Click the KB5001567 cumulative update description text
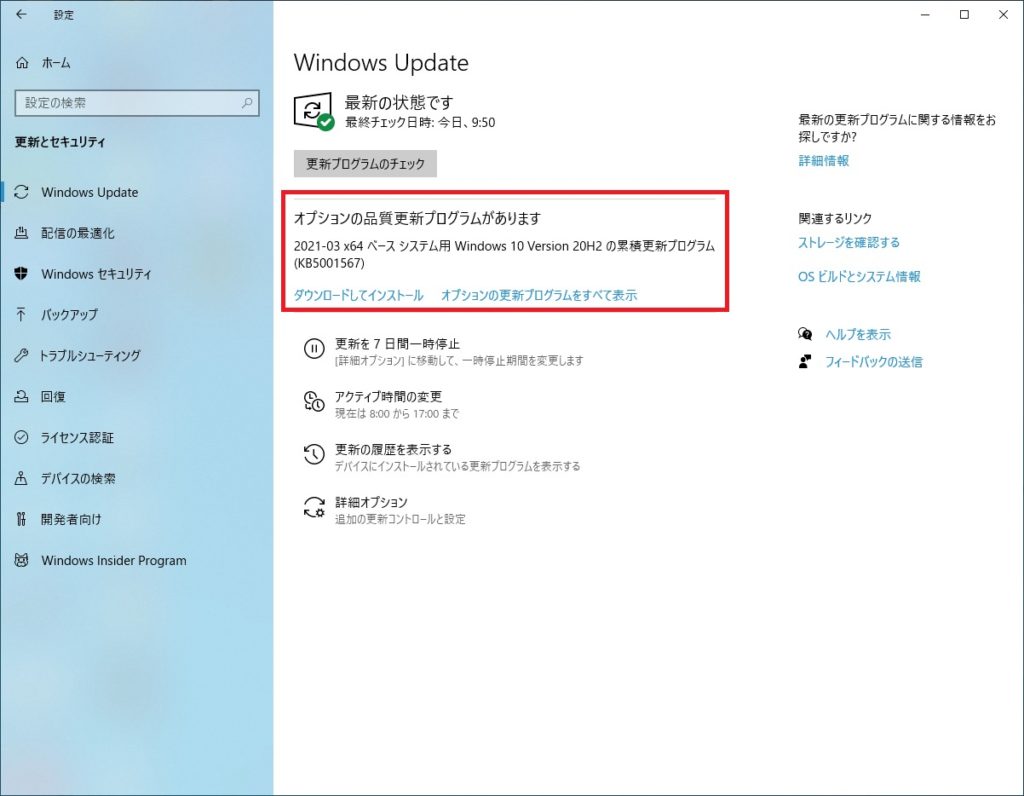 tap(504, 254)
